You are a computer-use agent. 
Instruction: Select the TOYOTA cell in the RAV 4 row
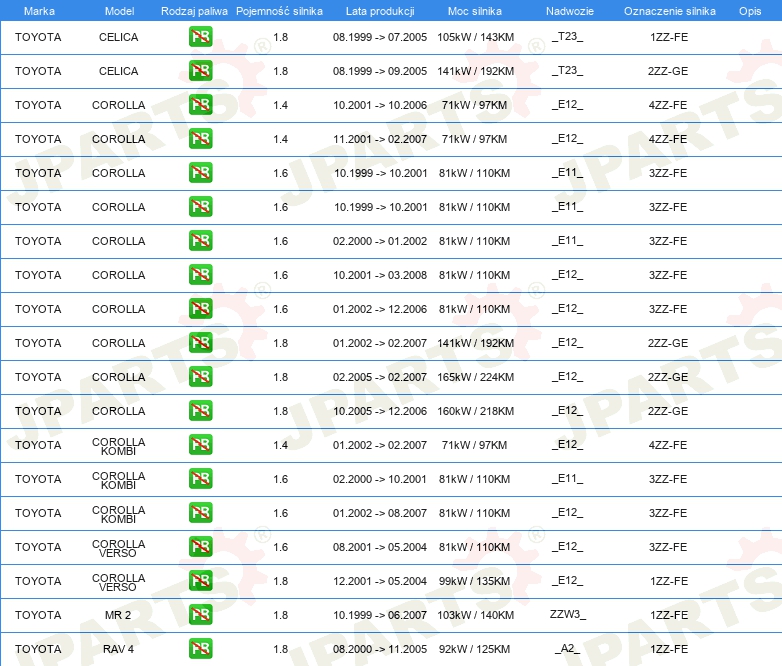coord(38,649)
